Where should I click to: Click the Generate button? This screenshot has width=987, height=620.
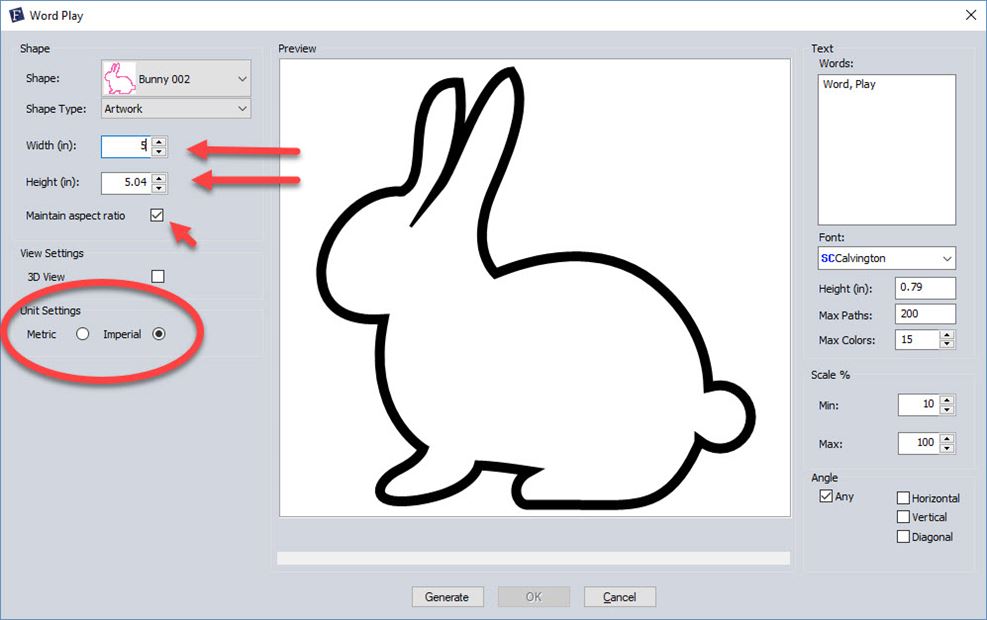[447, 596]
